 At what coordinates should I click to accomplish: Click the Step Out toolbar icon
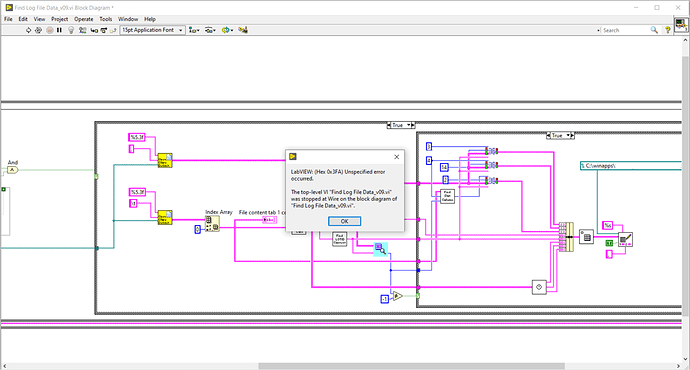[113, 30]
